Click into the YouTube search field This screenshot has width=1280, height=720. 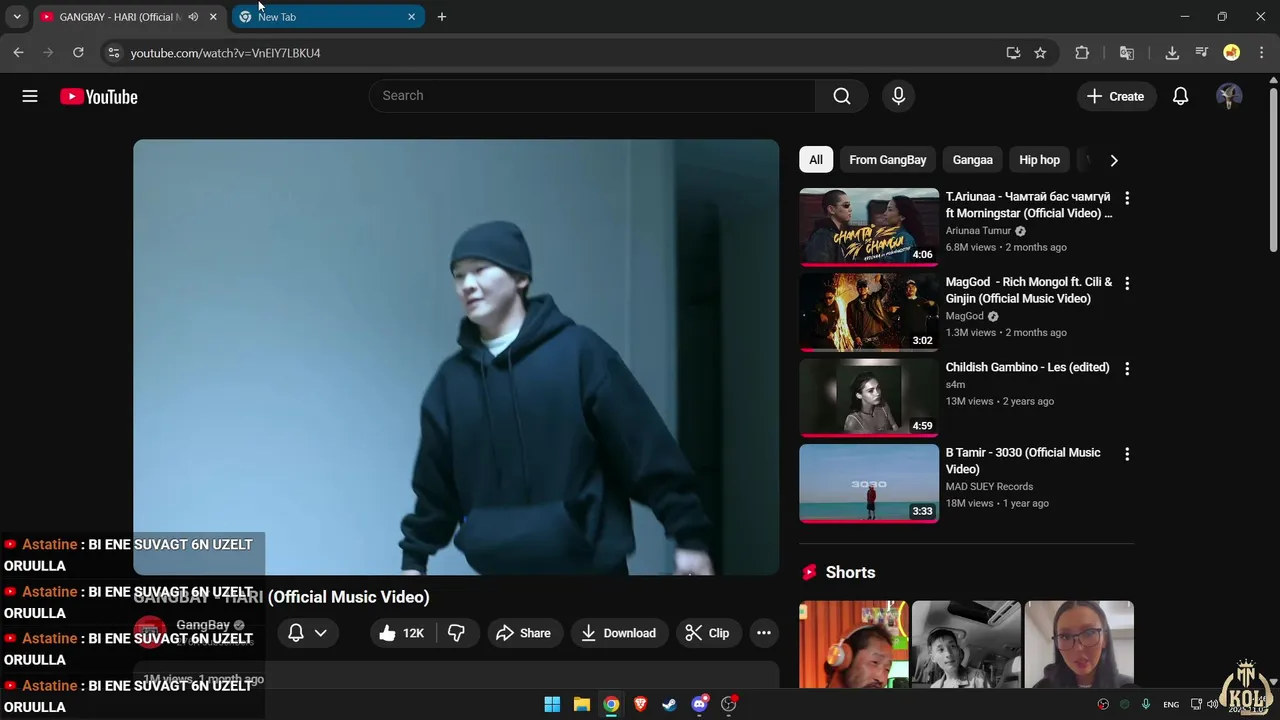pyautogui.click(x=592, y=96)
